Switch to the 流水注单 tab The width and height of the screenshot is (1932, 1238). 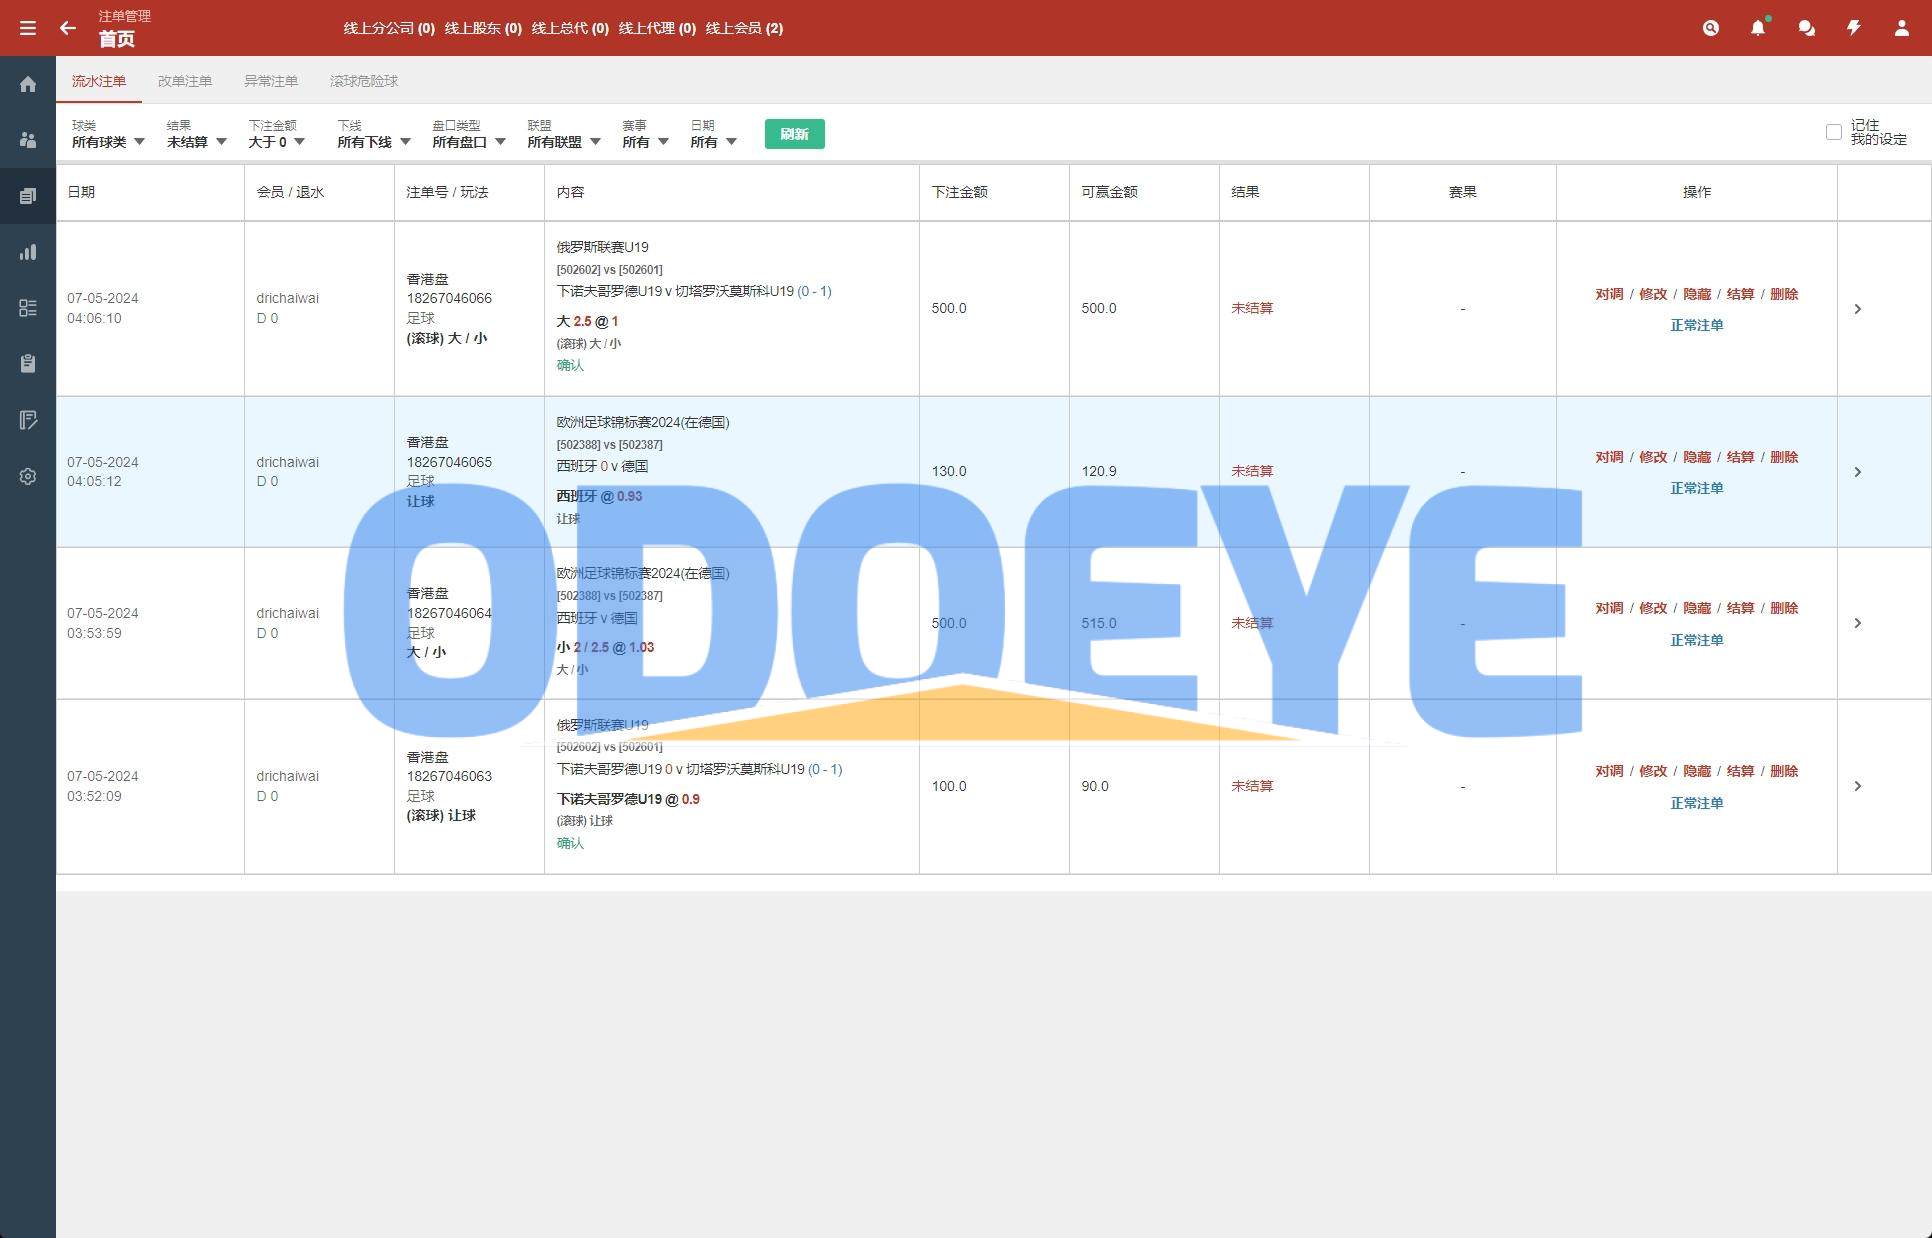[99, 81]
